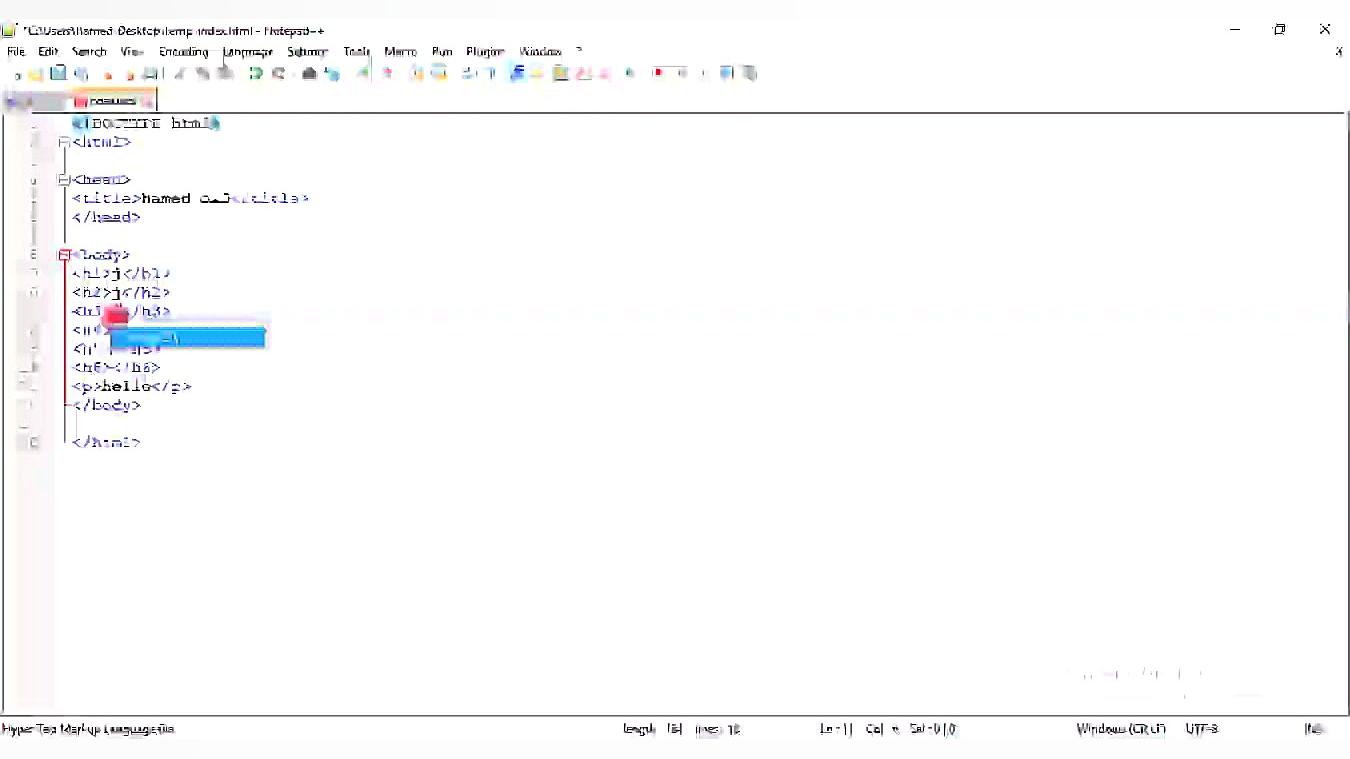The height and width of the screenshot is (759, 1350).
Task: Open the Run menu
Action: coord(442,52)
